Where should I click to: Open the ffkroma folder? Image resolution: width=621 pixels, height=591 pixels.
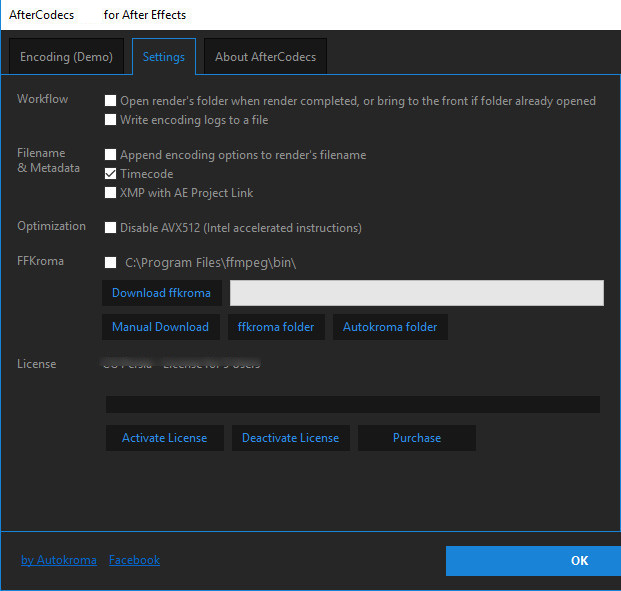[x=276, y=327]
